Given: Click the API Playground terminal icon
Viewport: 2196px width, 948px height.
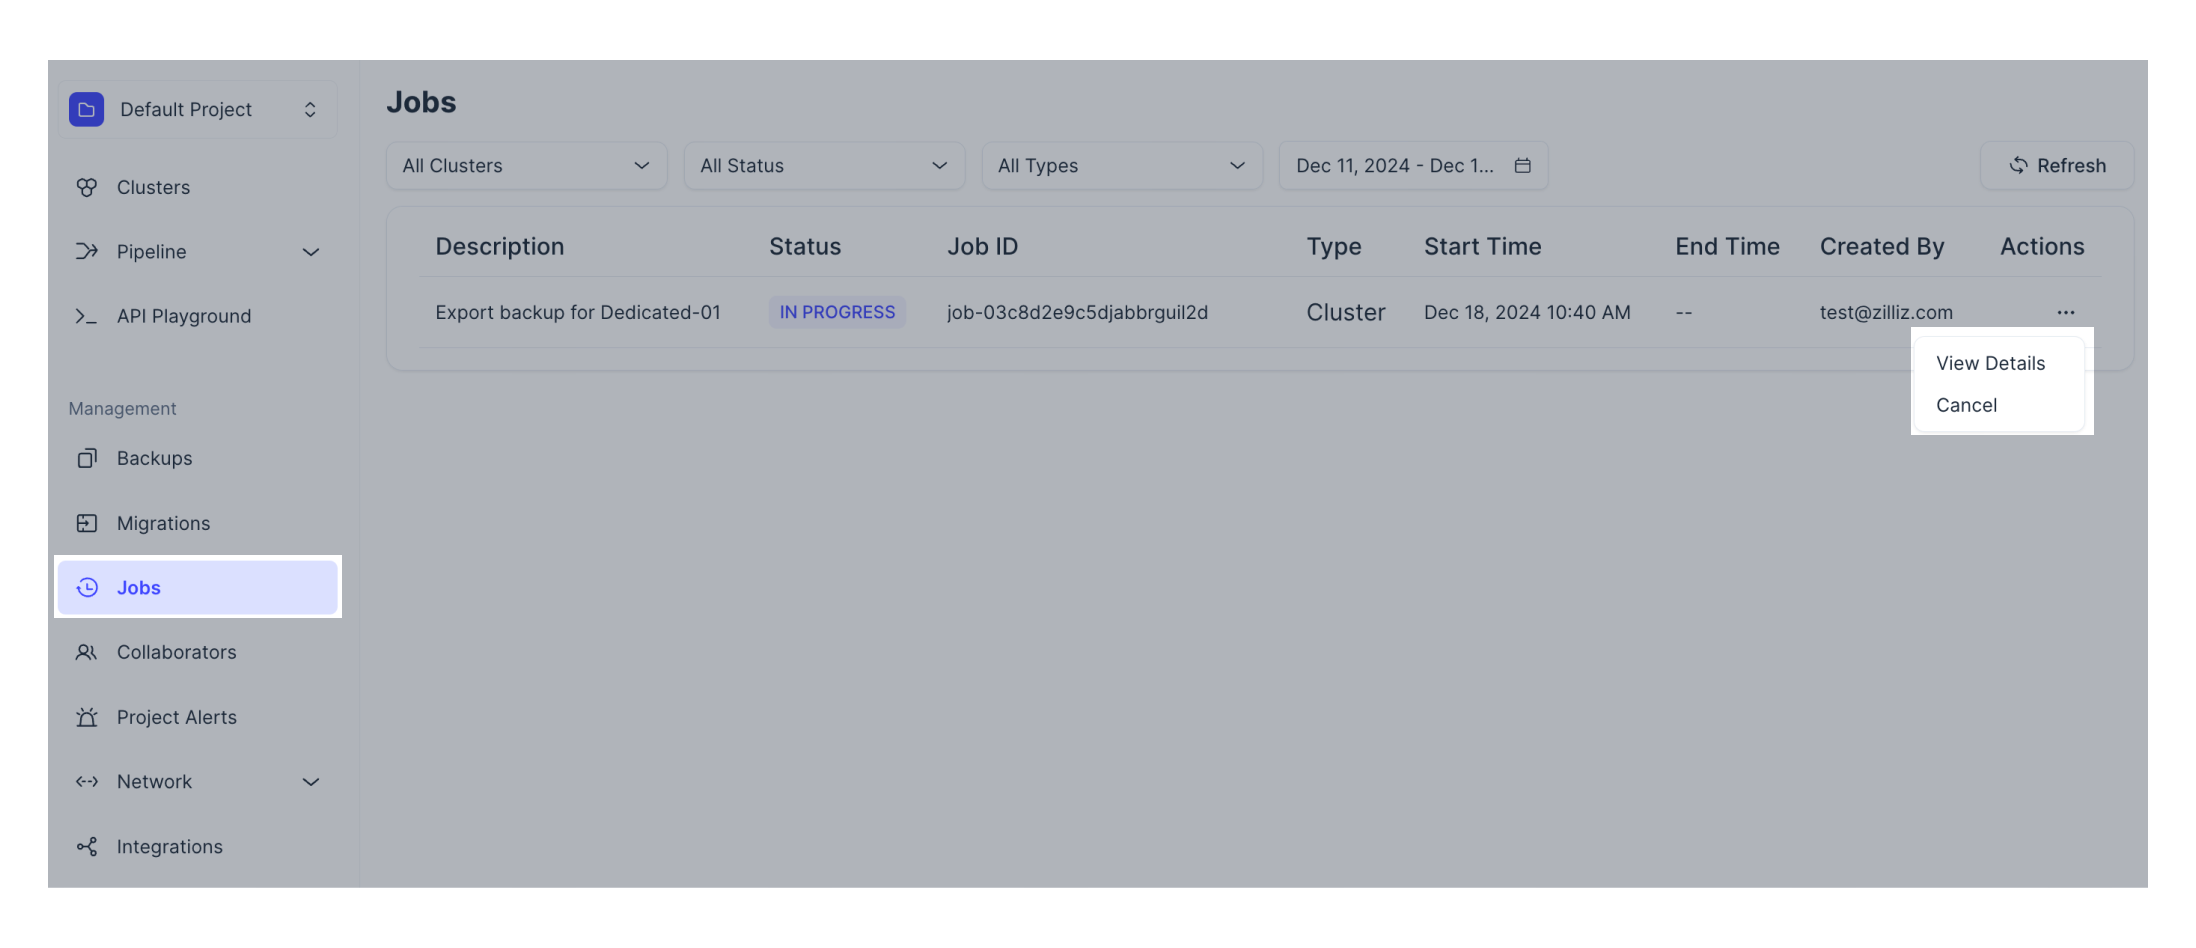Looking at the screenshot, I should tap(87, 316).
